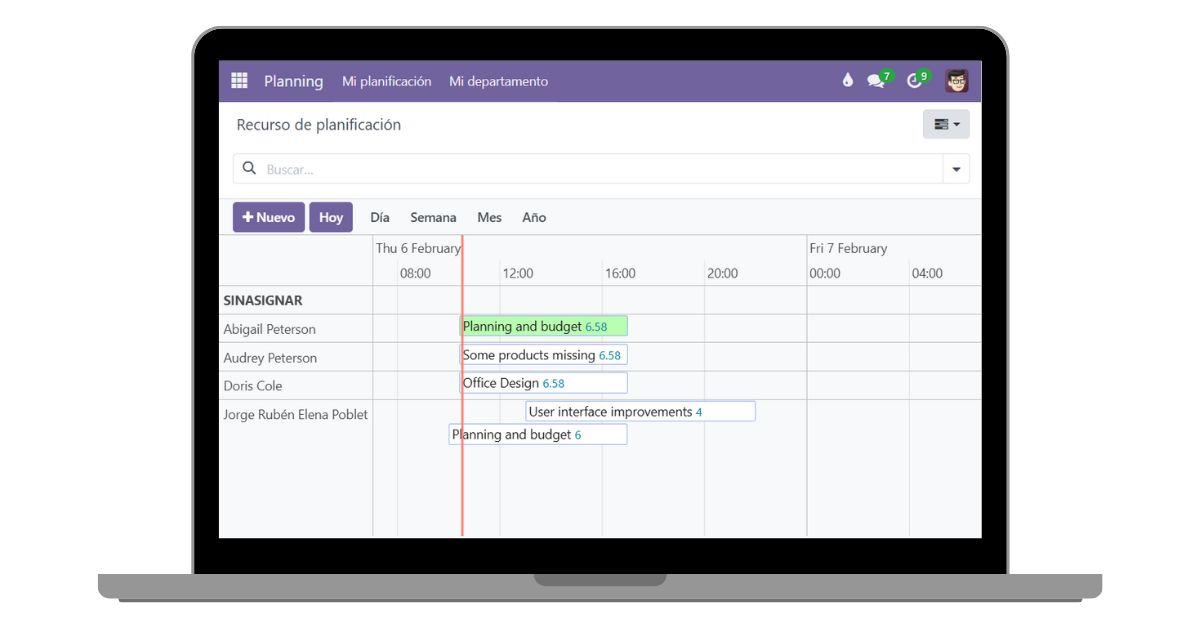Open the view switcher dropdown arrow
Image resolution: width=1200 pixels, height=628 pixels.
(957, 123)
